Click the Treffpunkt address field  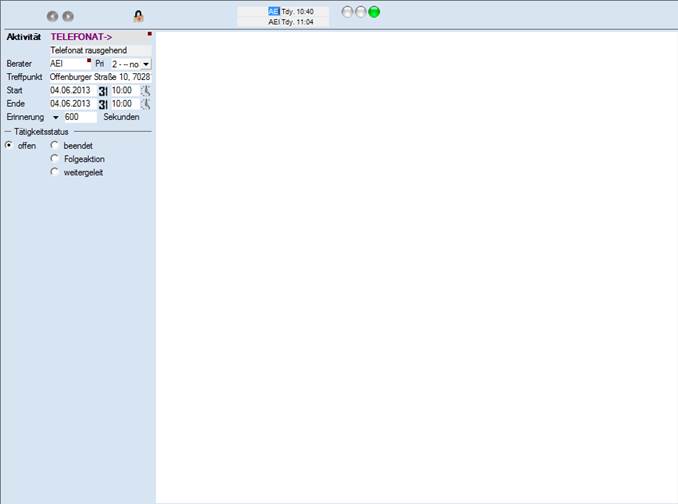(100, 77)
